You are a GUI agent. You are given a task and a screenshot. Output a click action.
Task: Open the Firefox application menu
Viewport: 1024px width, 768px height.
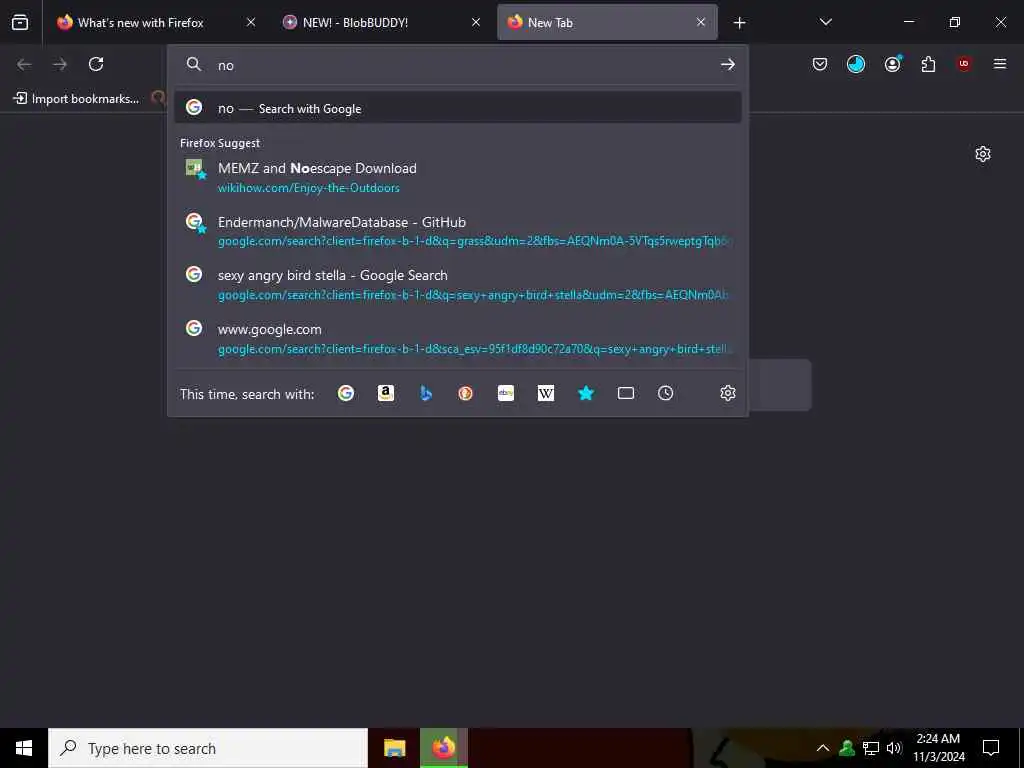point(1000,64)
